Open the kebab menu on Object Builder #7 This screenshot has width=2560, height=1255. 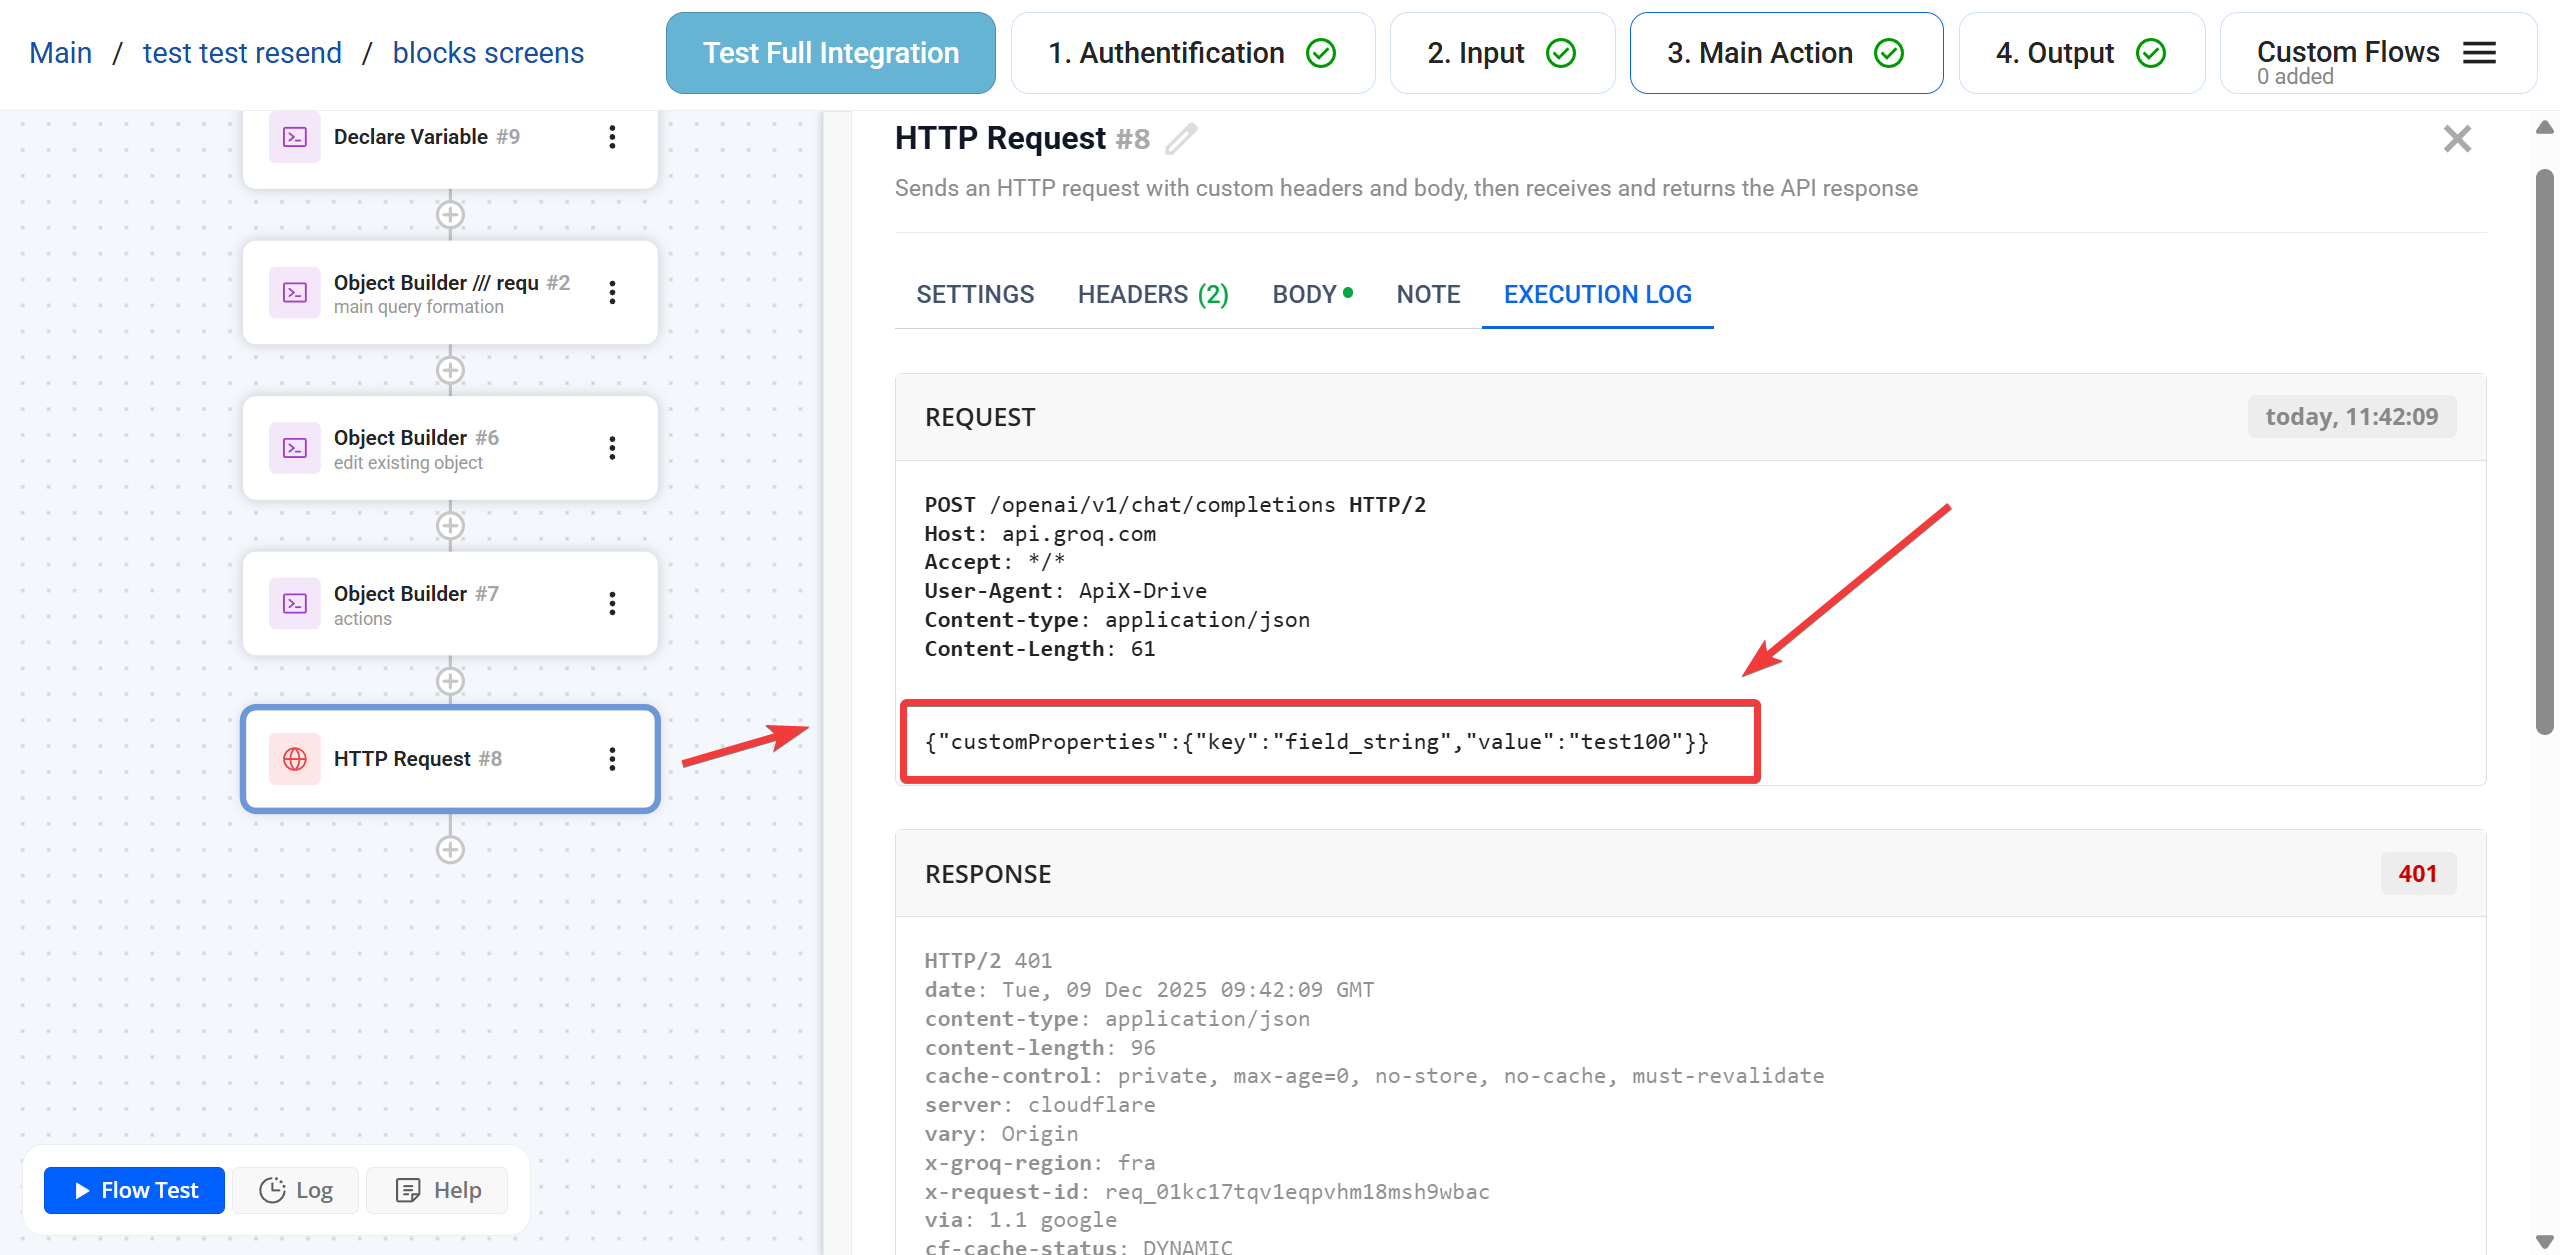612,604
